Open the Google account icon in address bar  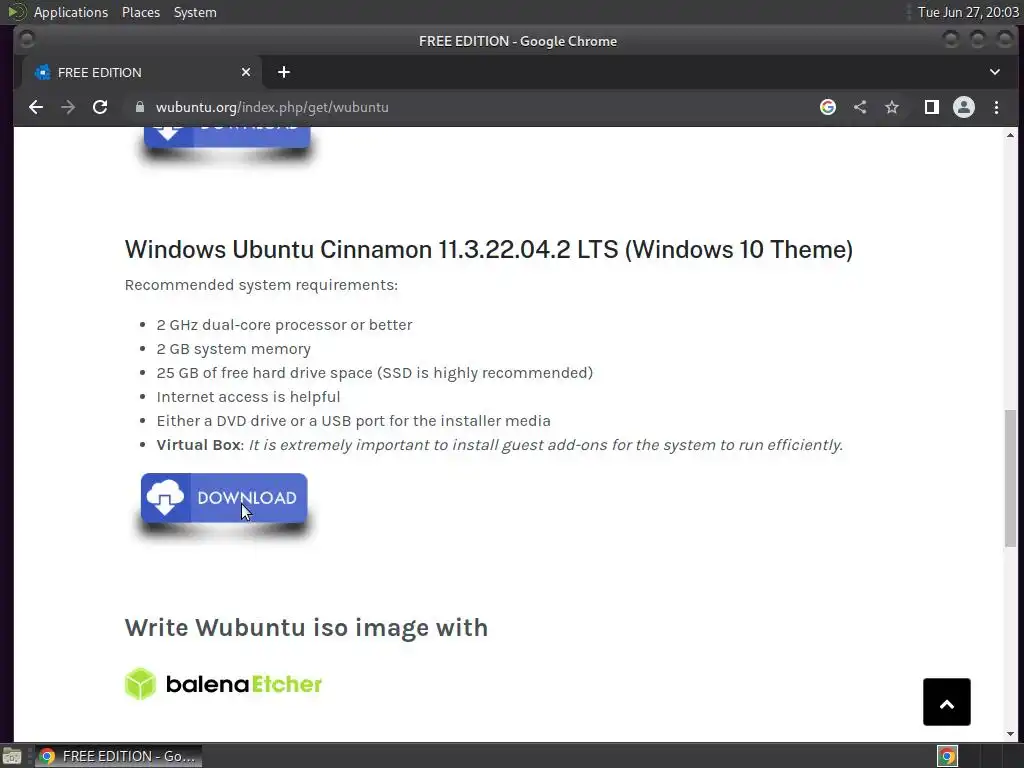click(827, 107)
